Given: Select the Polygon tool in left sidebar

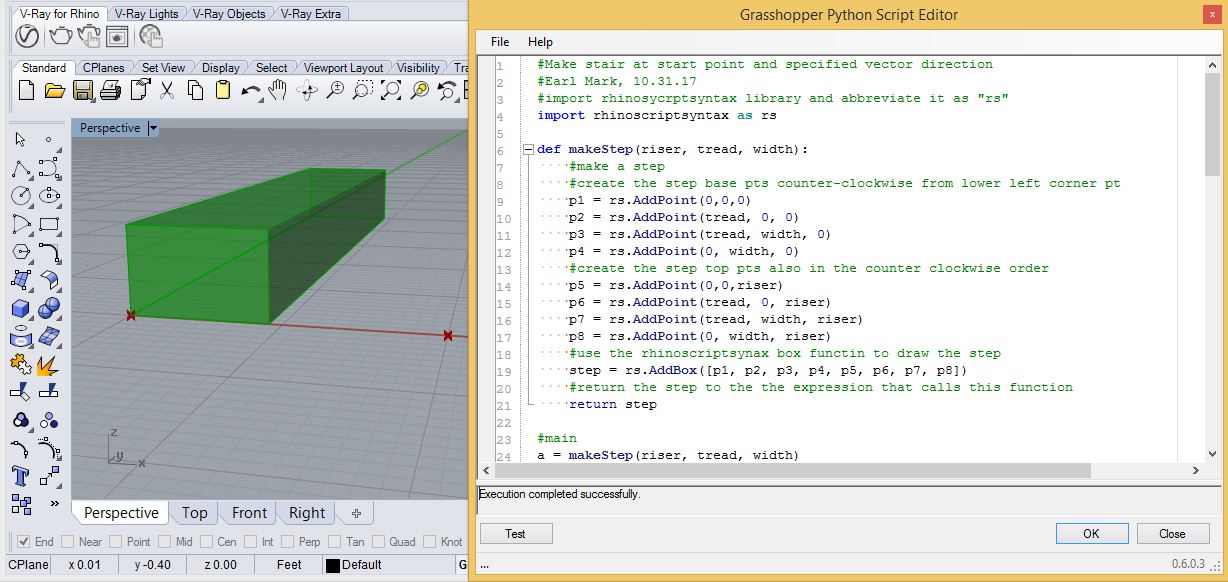Looking at the screenshot, I should (21, 252).
